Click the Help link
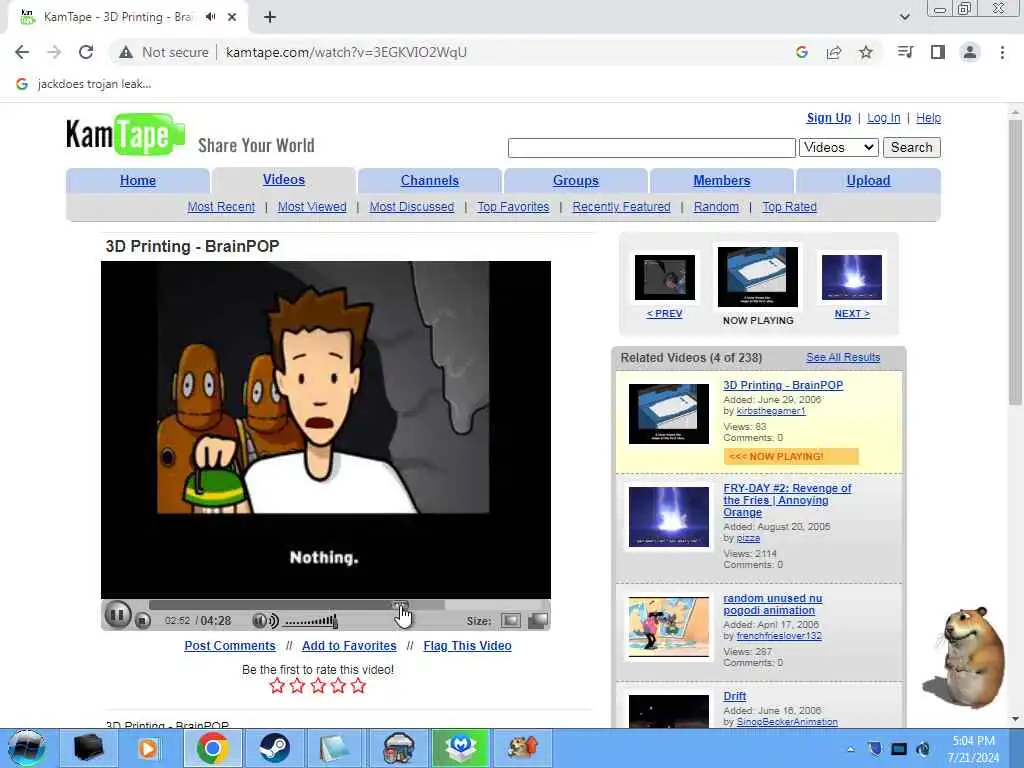 tap(929, 118)
